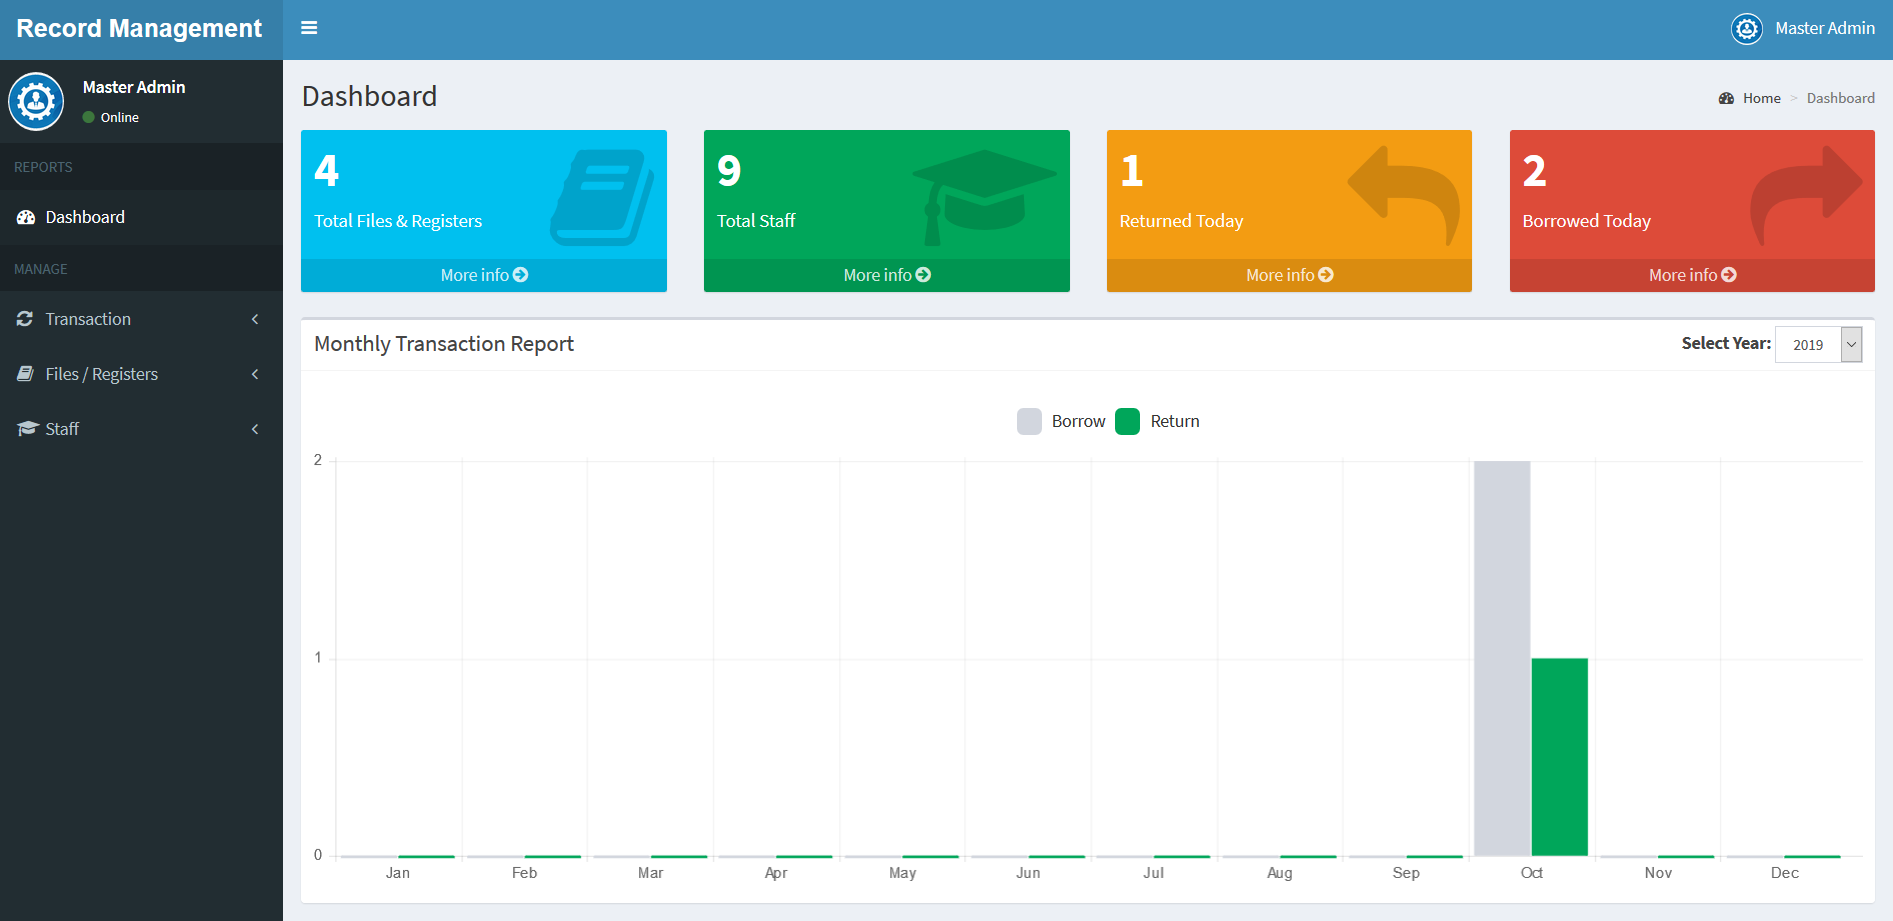The width and height of the screenshot is (1893, 921).
Task: Select the Dashboard speedometer icon in sidebar
Action: (25, 216)
